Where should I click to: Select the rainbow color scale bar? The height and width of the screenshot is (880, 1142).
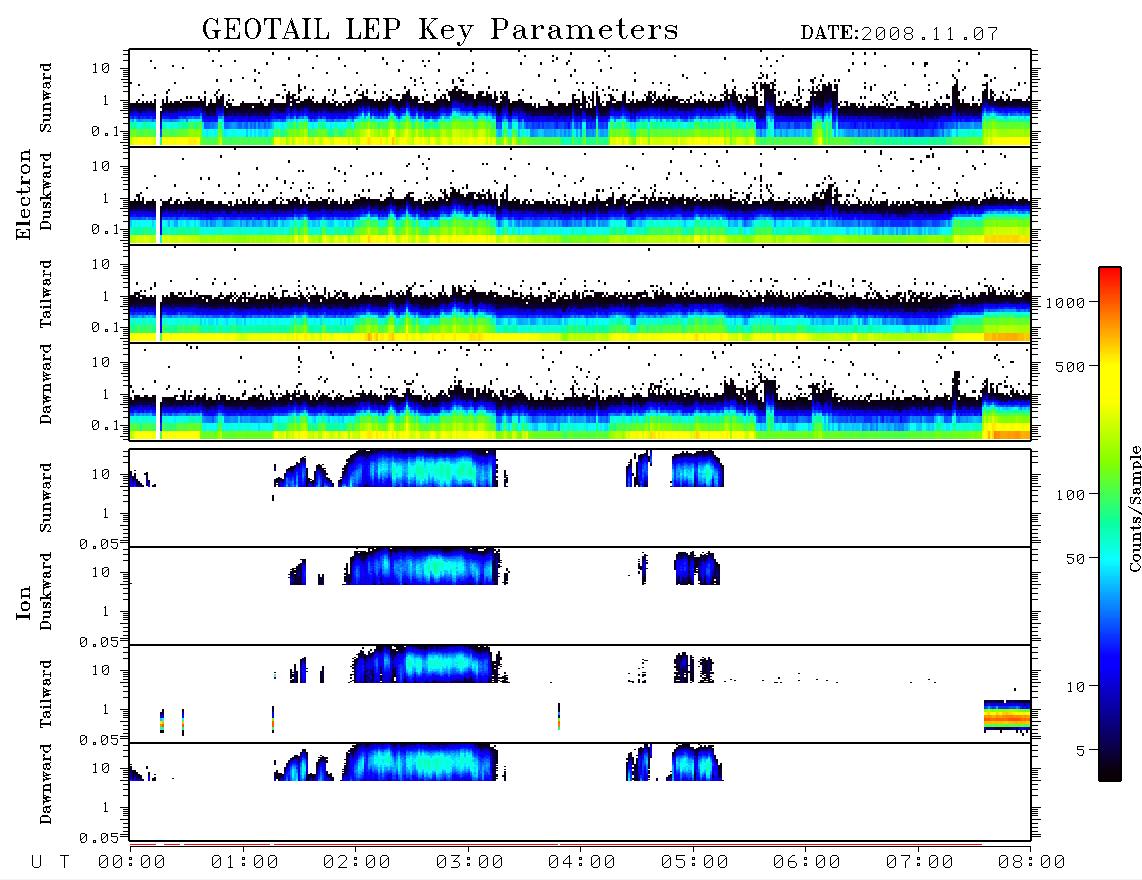1109,524
